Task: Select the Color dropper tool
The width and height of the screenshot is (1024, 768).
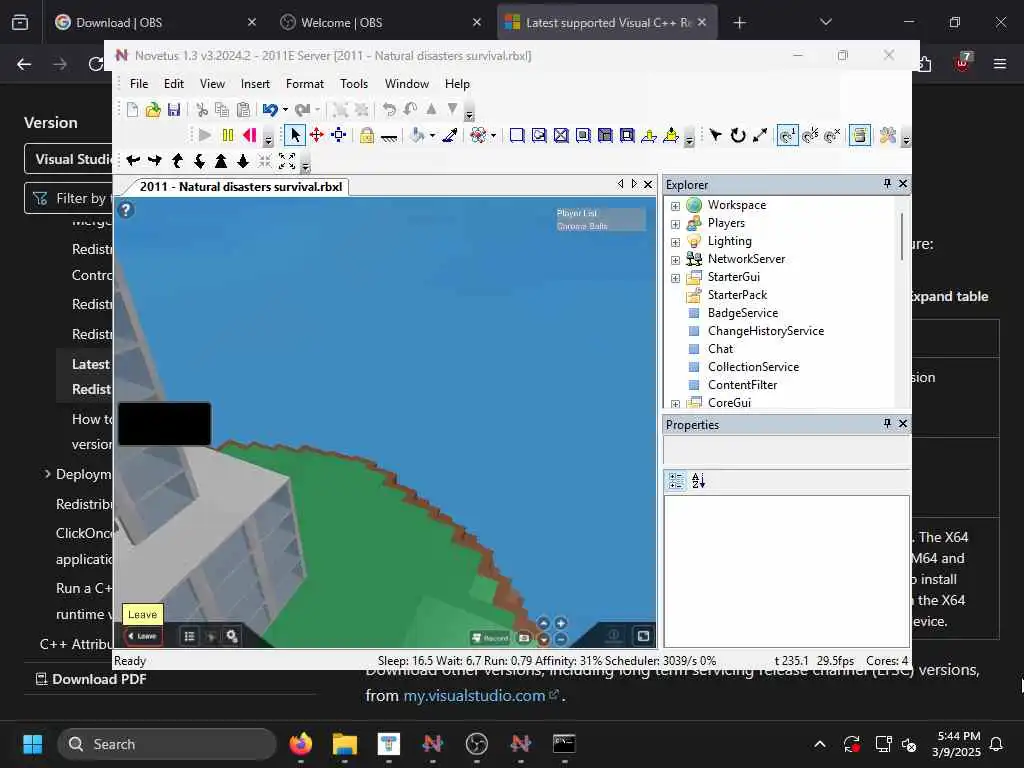Action: pyautogui.click(x=450, y=135)
